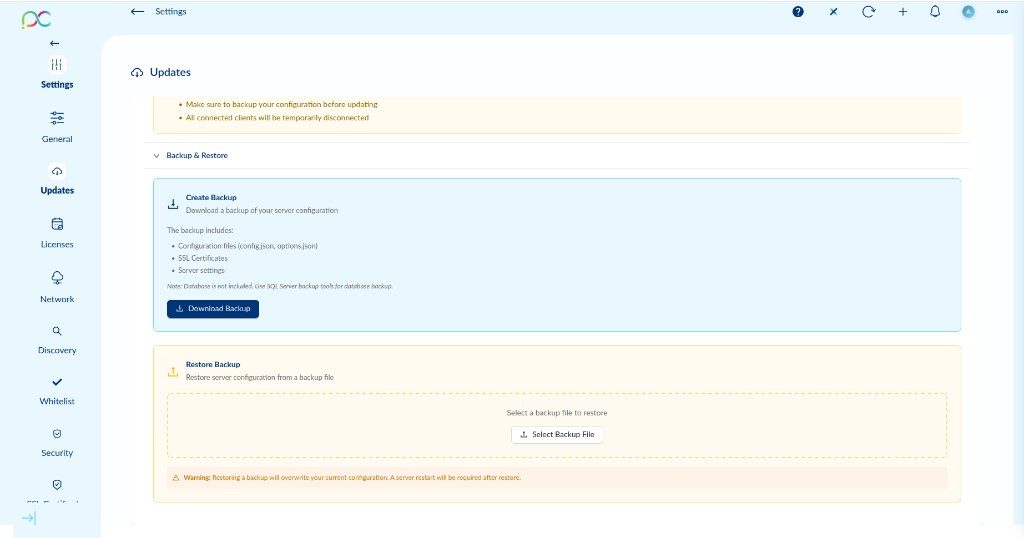Image resolution: width=1024 pixels, height=538 pixels.
Task: Click the shield icon below Security
Action: pos(57,484)
